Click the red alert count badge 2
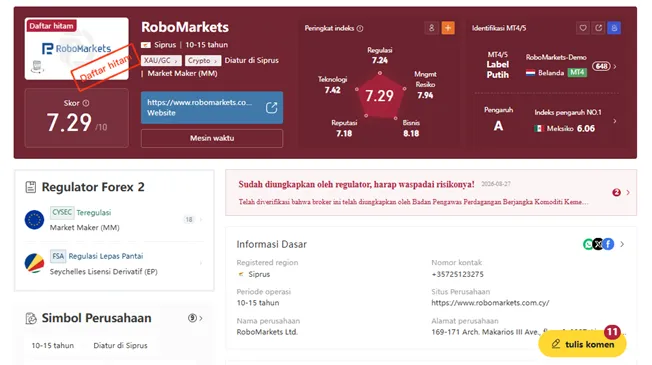Viewport: 652px width, 365px height. [x=616, y=192]
